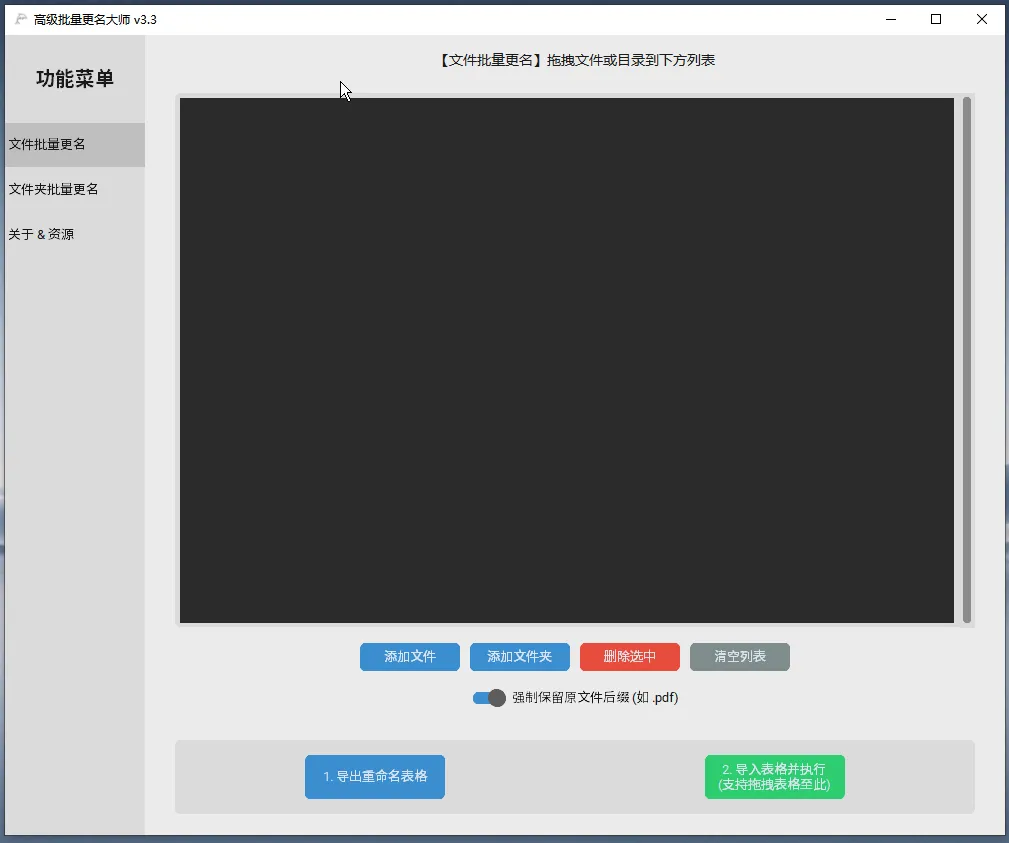
Task: Click the 添加文件 button
Action: pyautogui.click(x=410, y=656)
